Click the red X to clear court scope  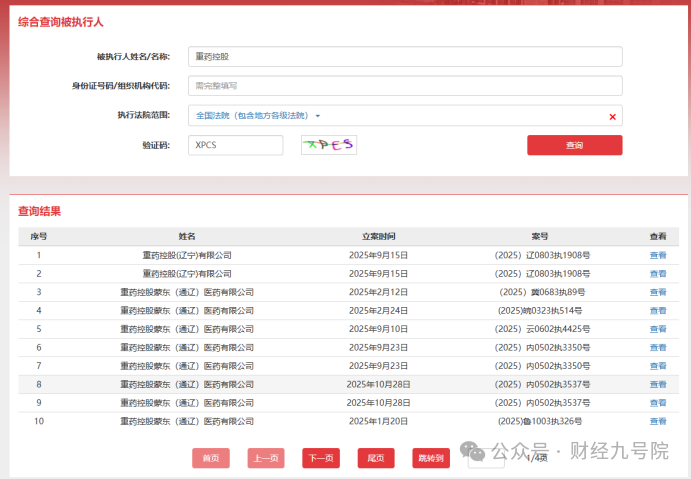612,116
